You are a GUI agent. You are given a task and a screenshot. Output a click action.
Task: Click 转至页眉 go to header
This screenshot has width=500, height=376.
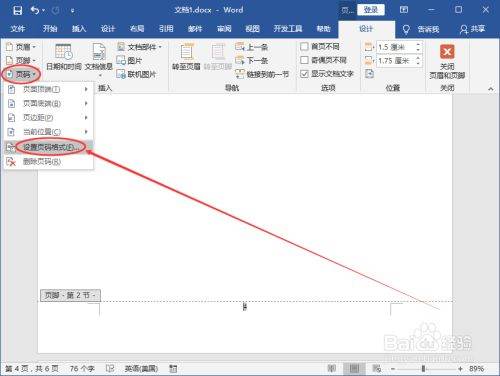coord(186,57)
